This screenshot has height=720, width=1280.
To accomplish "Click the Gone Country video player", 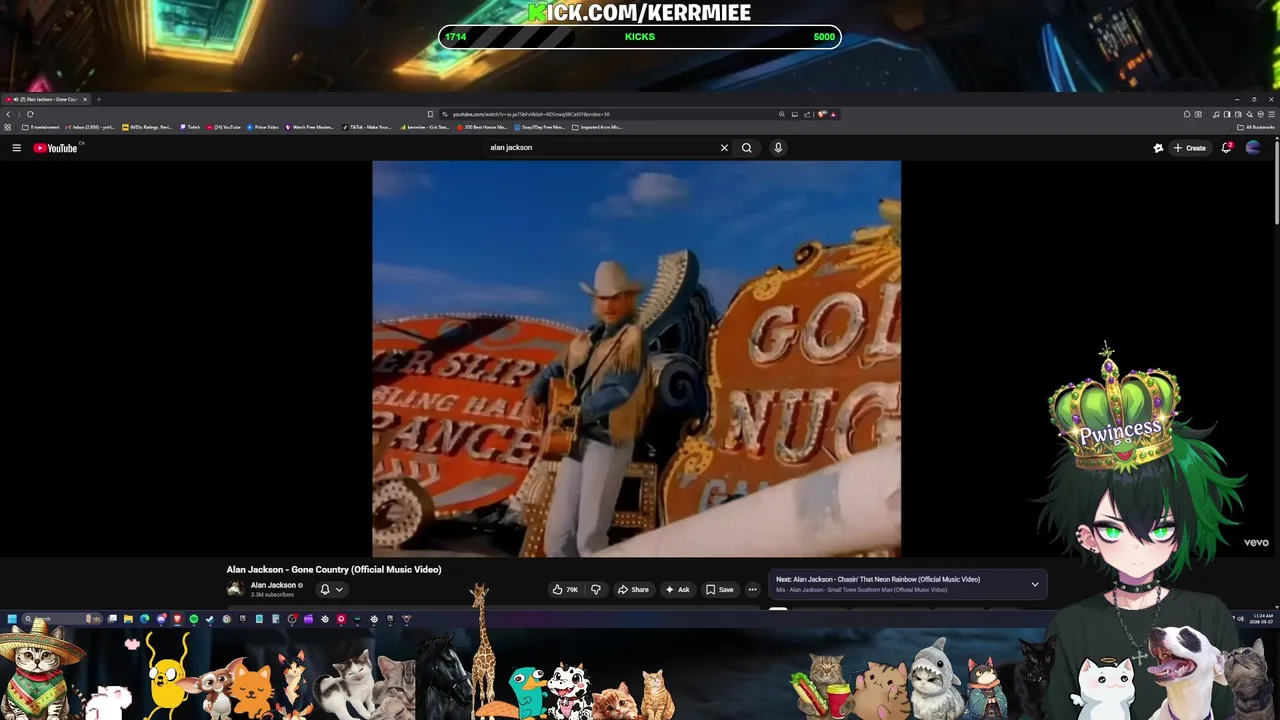I will click(x=636, y=359).
